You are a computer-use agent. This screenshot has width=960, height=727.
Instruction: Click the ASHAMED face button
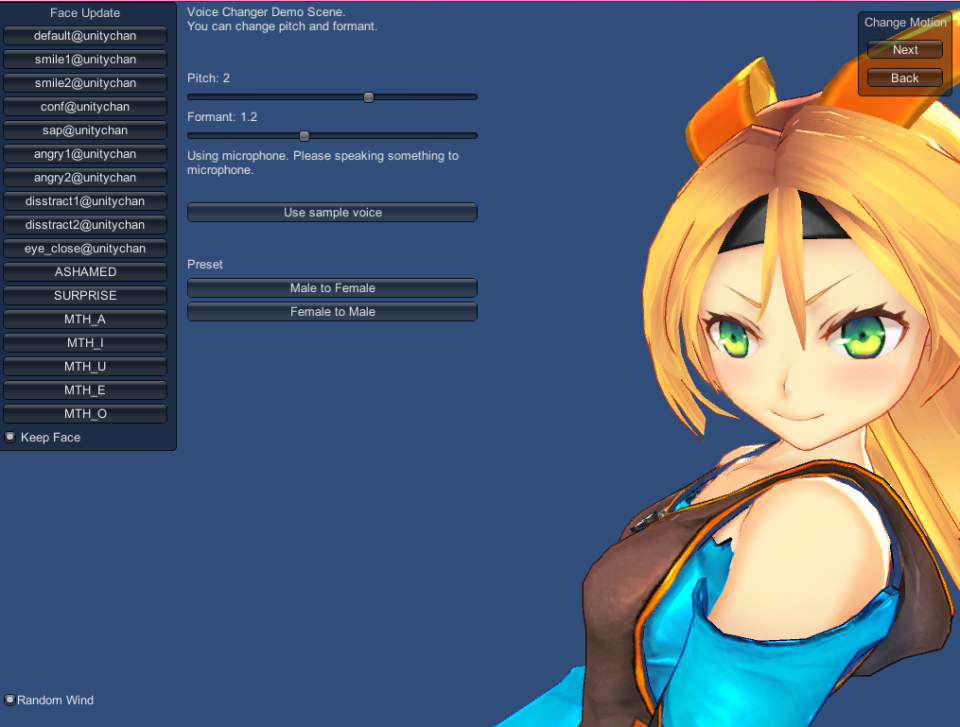click(85, 272)
